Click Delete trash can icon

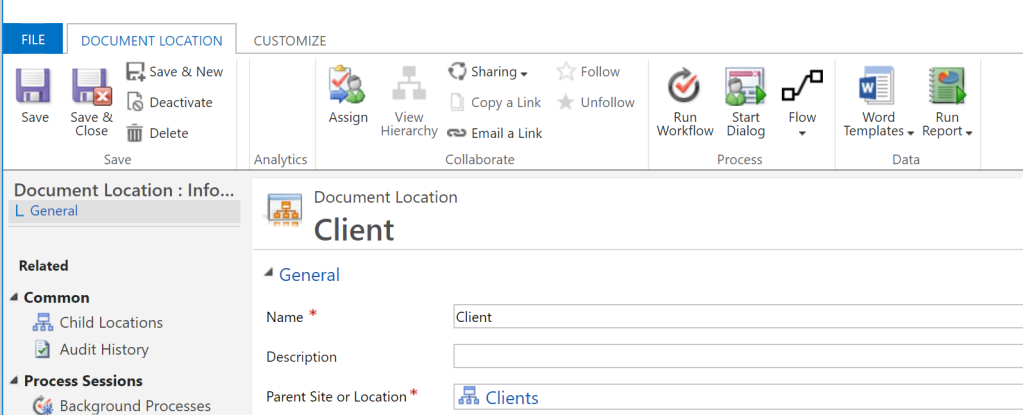135,133
